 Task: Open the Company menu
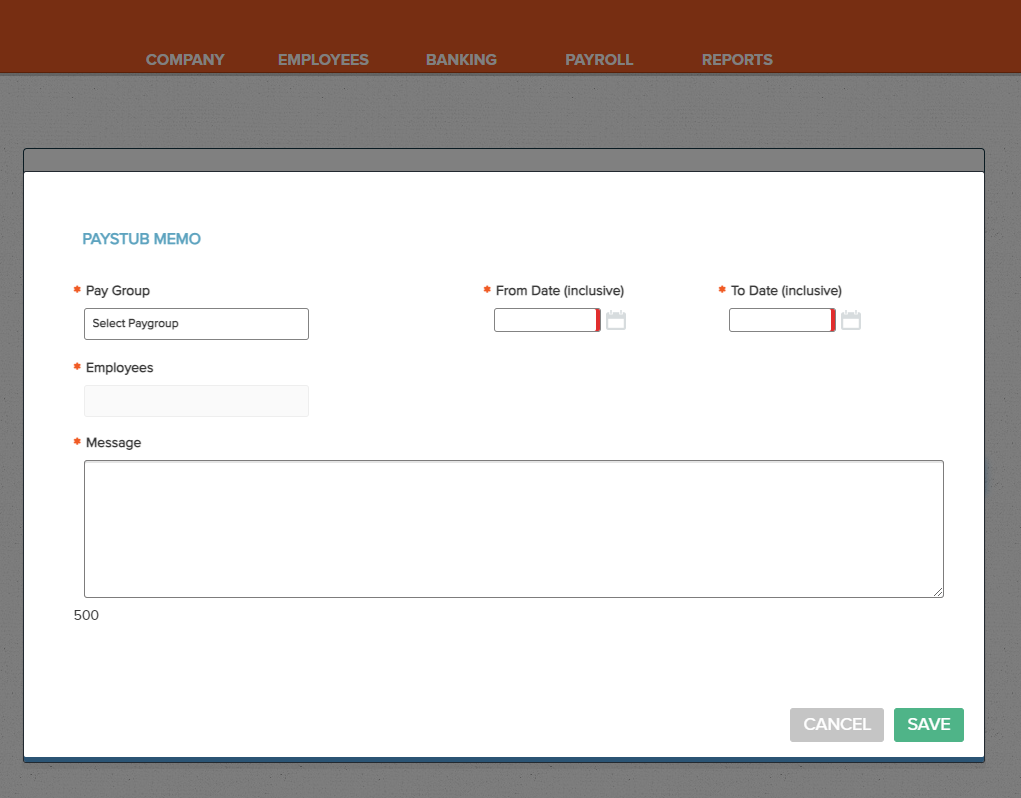coord(185,60)
